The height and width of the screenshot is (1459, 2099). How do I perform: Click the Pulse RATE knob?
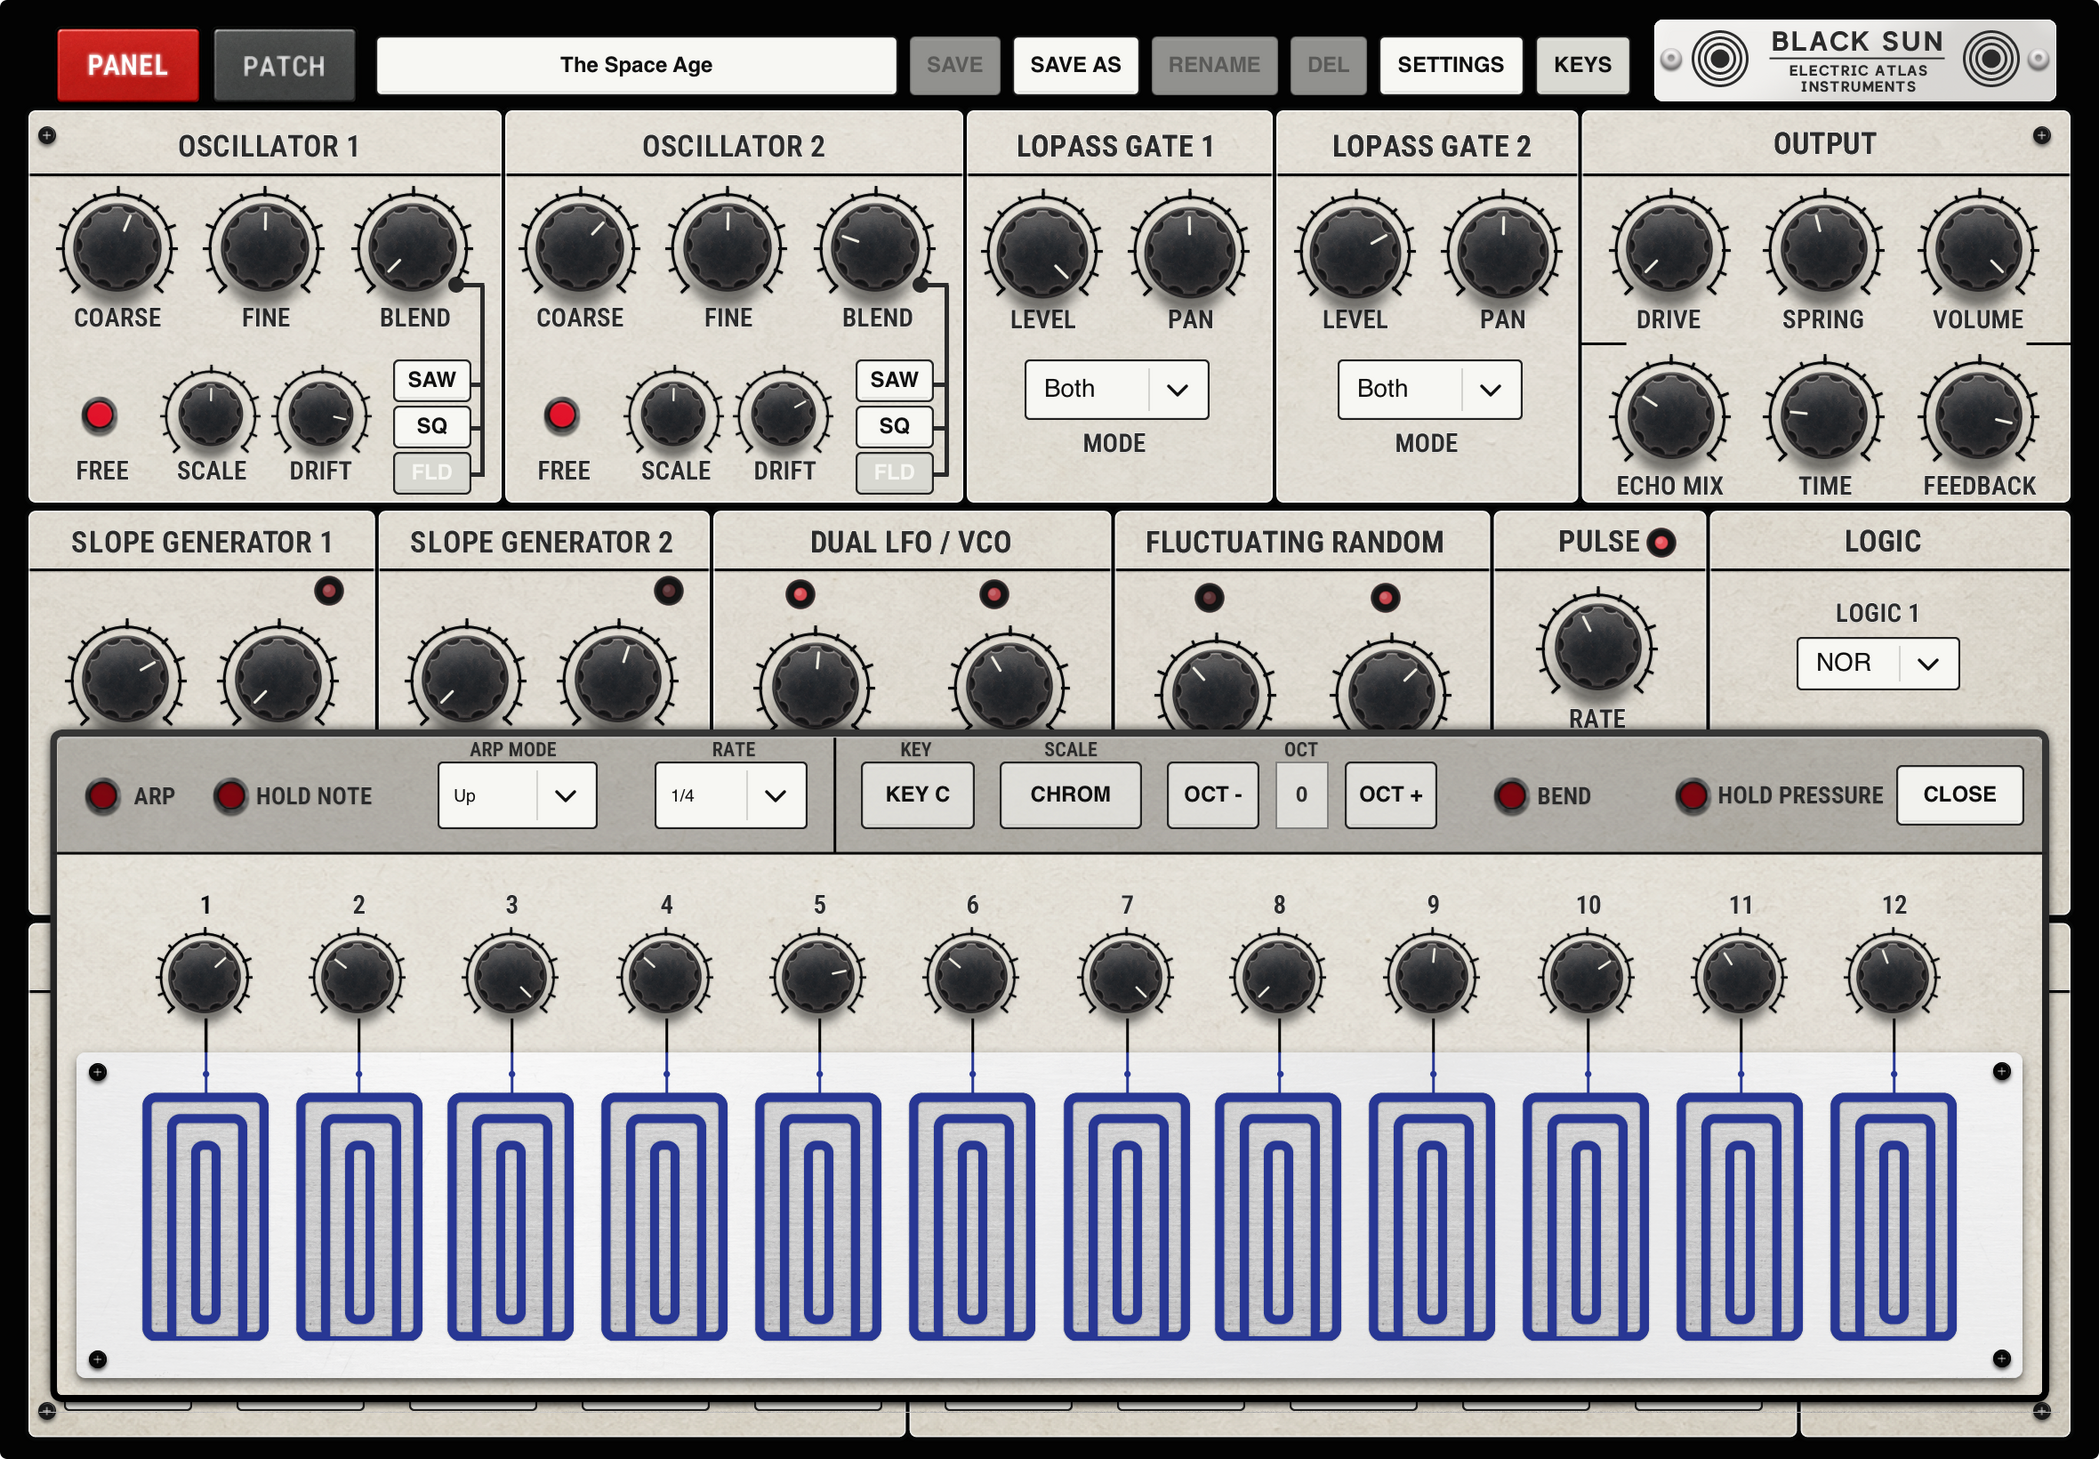[1597, 646]
